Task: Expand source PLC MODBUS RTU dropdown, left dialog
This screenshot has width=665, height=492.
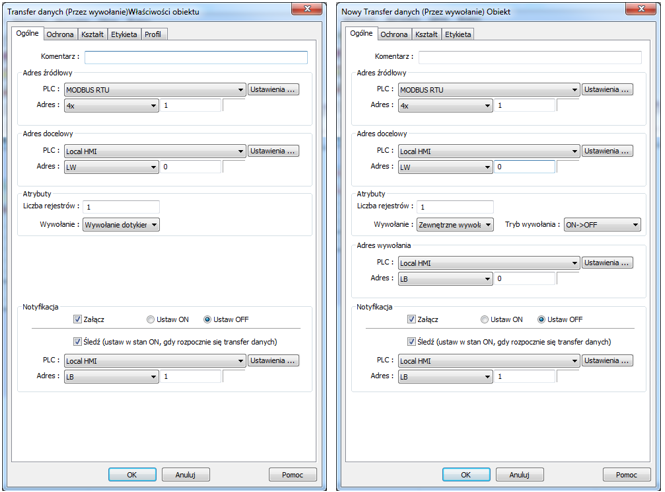Action: tap(155, 90)
